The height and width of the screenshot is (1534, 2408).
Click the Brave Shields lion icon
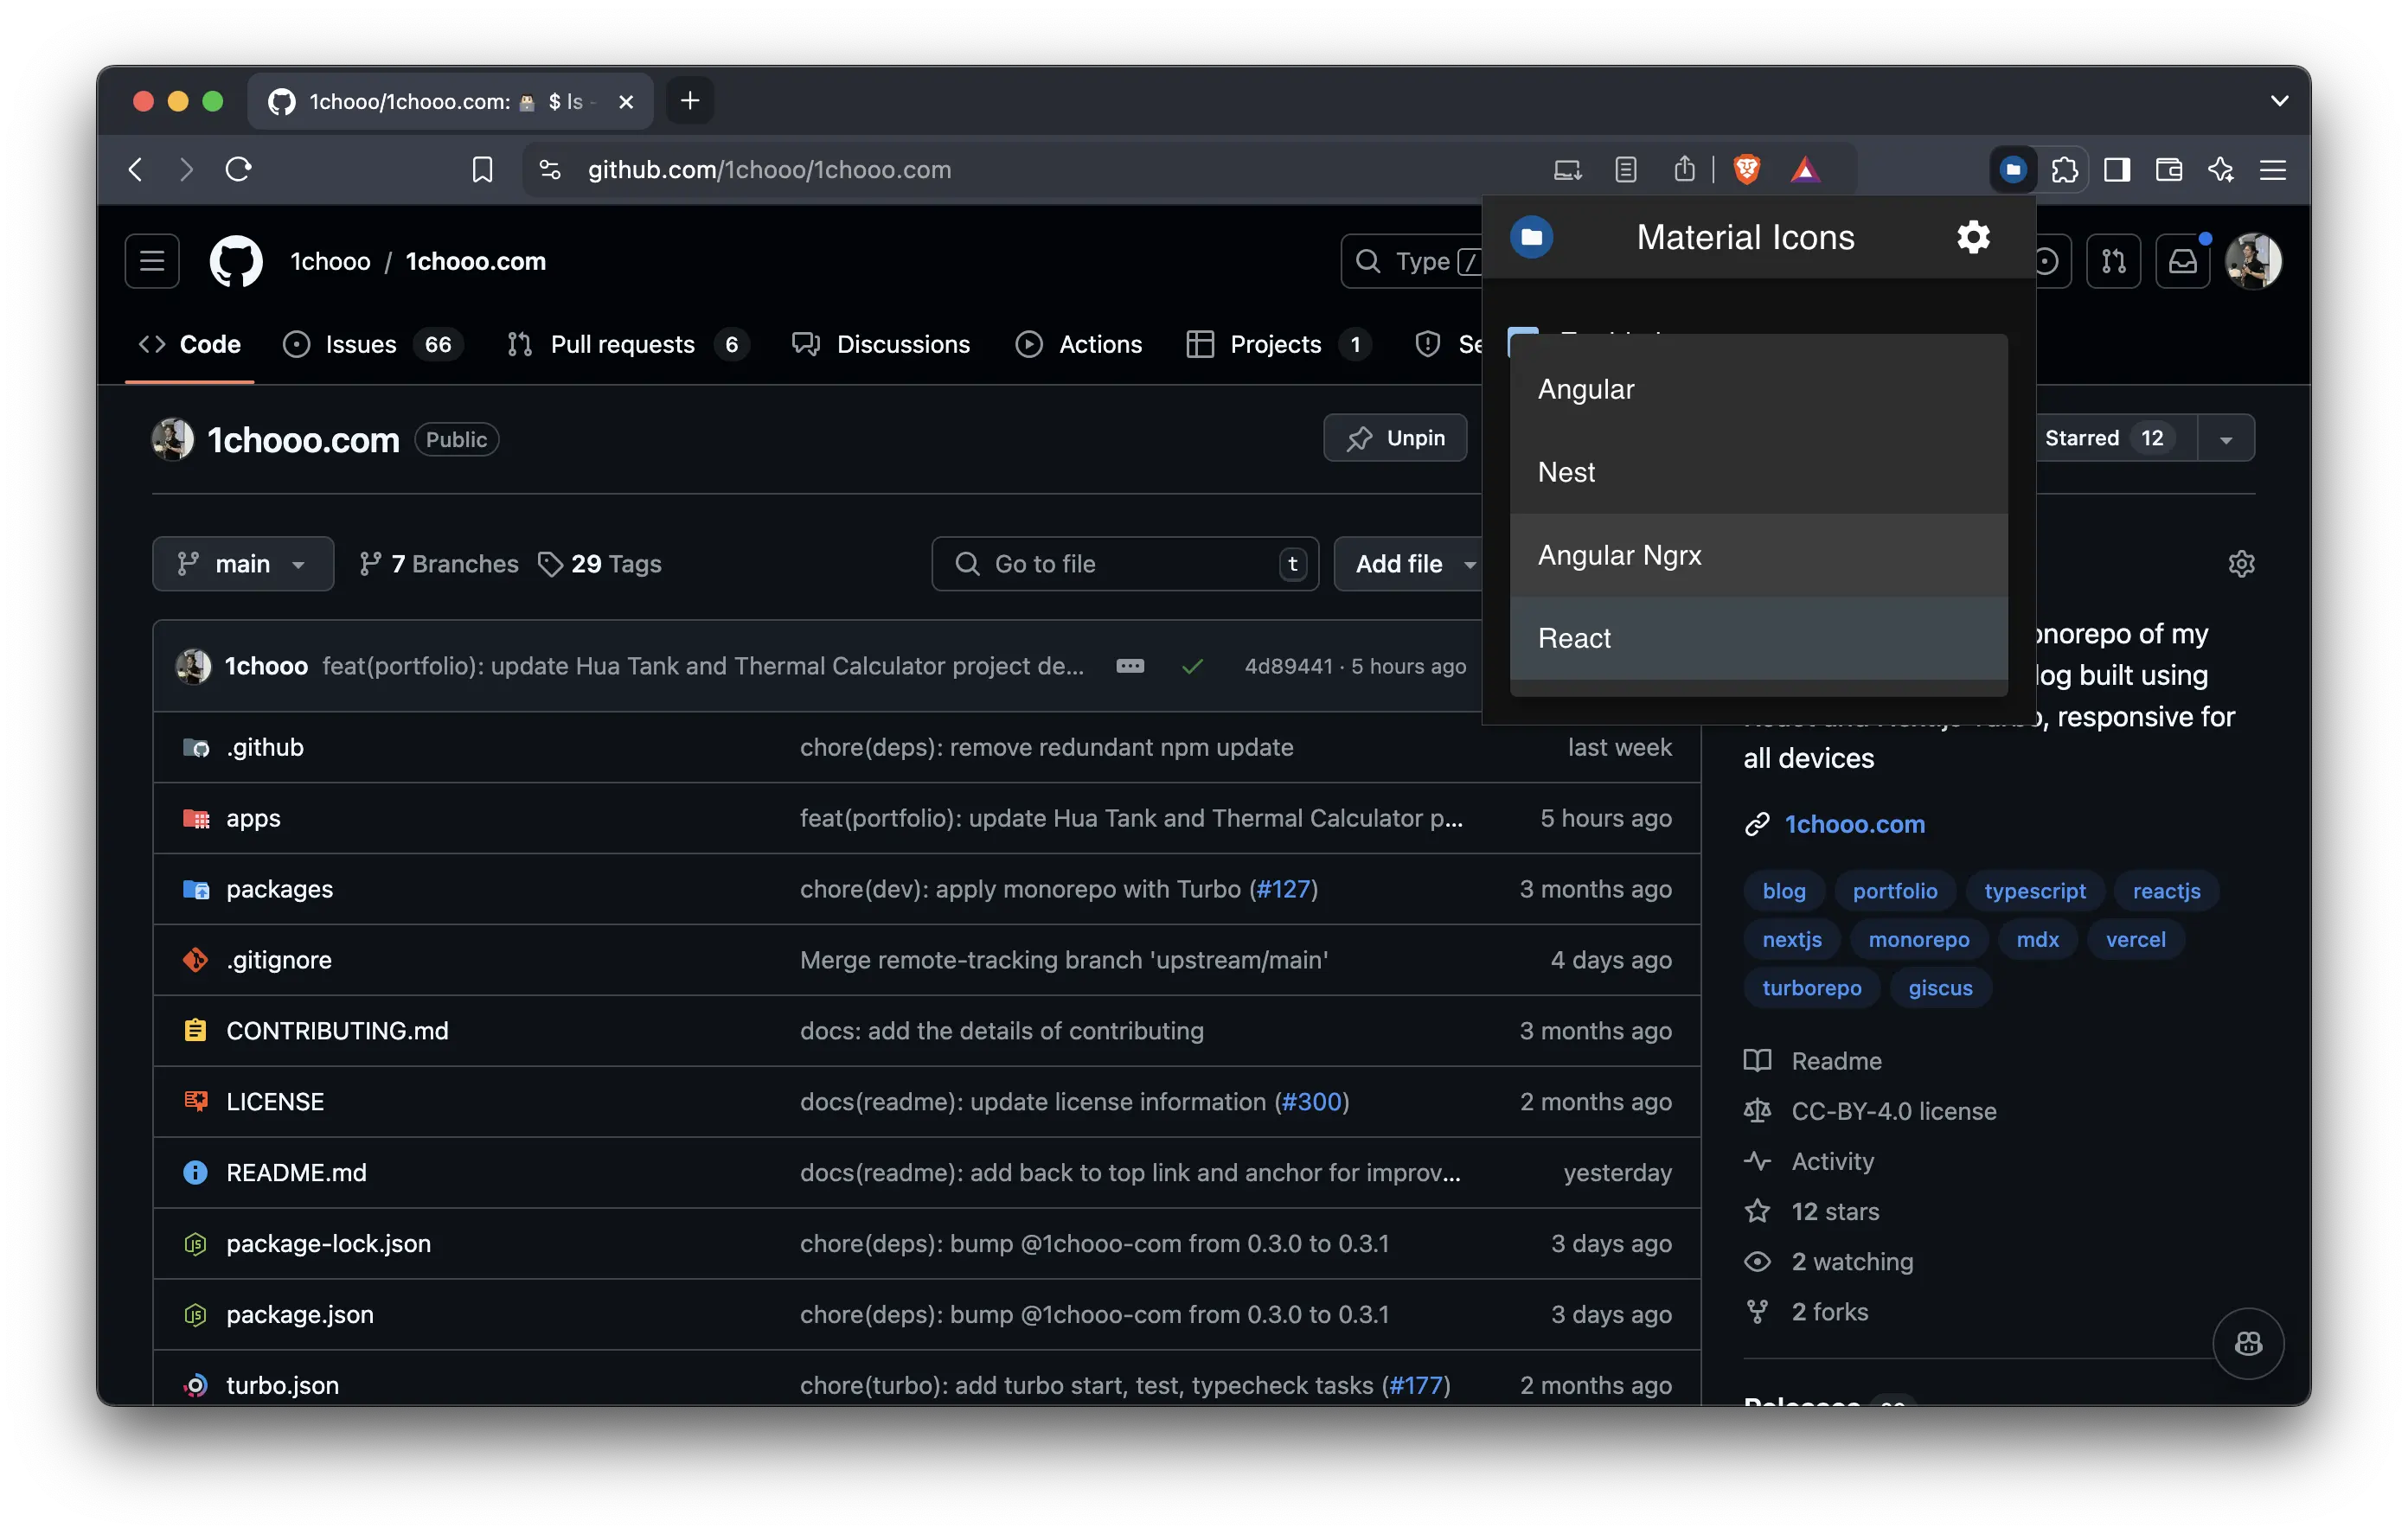tap(1746, 170)
